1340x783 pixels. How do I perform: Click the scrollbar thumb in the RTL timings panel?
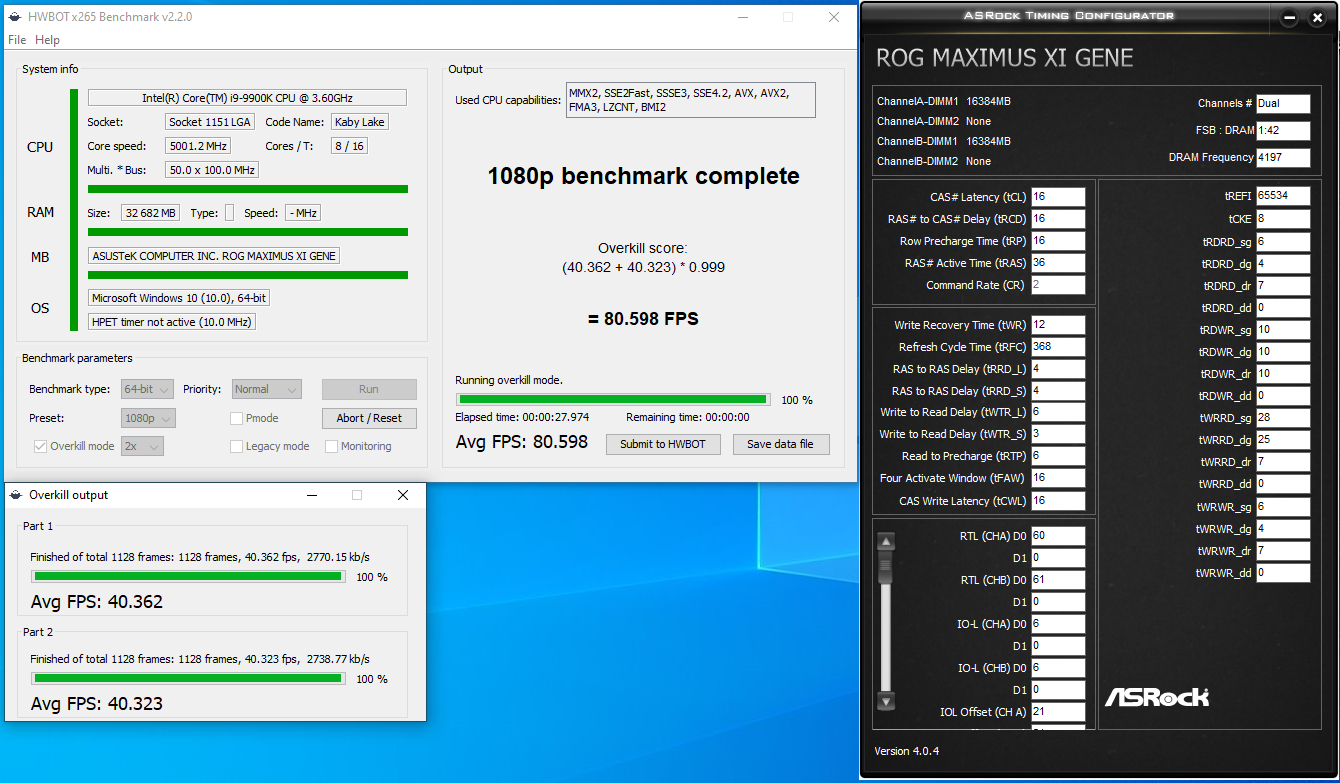pyautogui.click(x=885, y=566)
